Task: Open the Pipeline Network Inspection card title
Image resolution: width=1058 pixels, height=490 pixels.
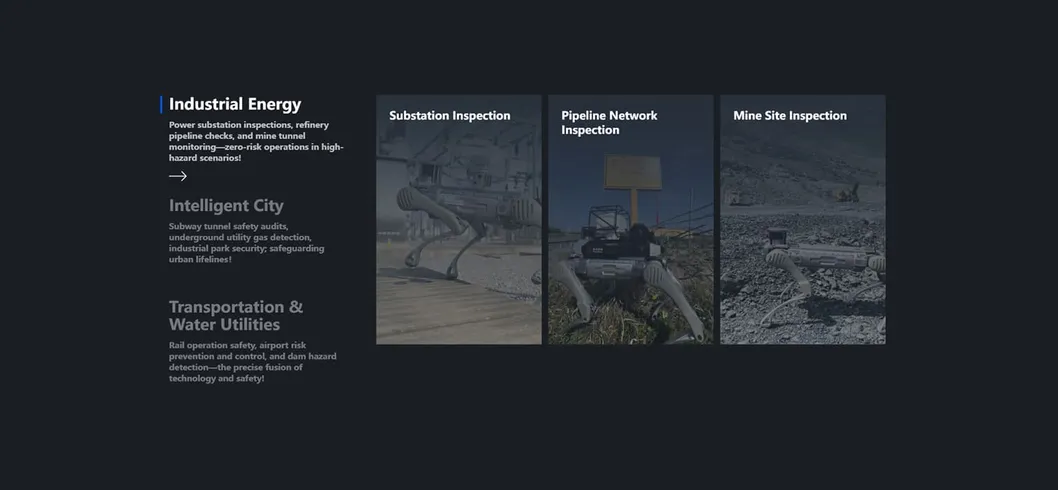Action: point(609,123)
